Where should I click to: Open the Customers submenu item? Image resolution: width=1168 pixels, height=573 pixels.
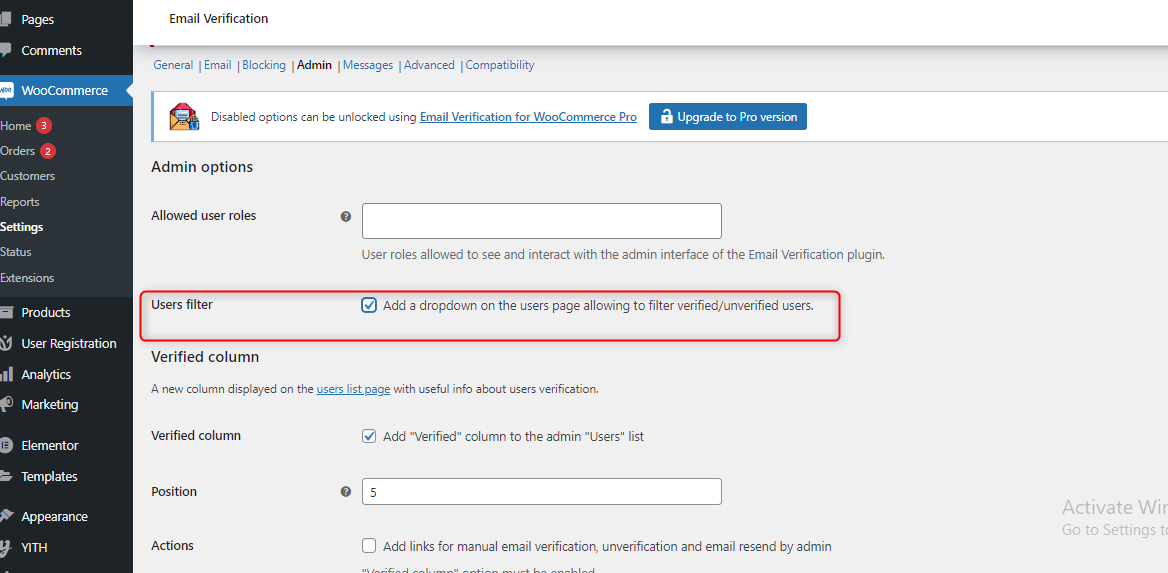(x=28, y=177)
